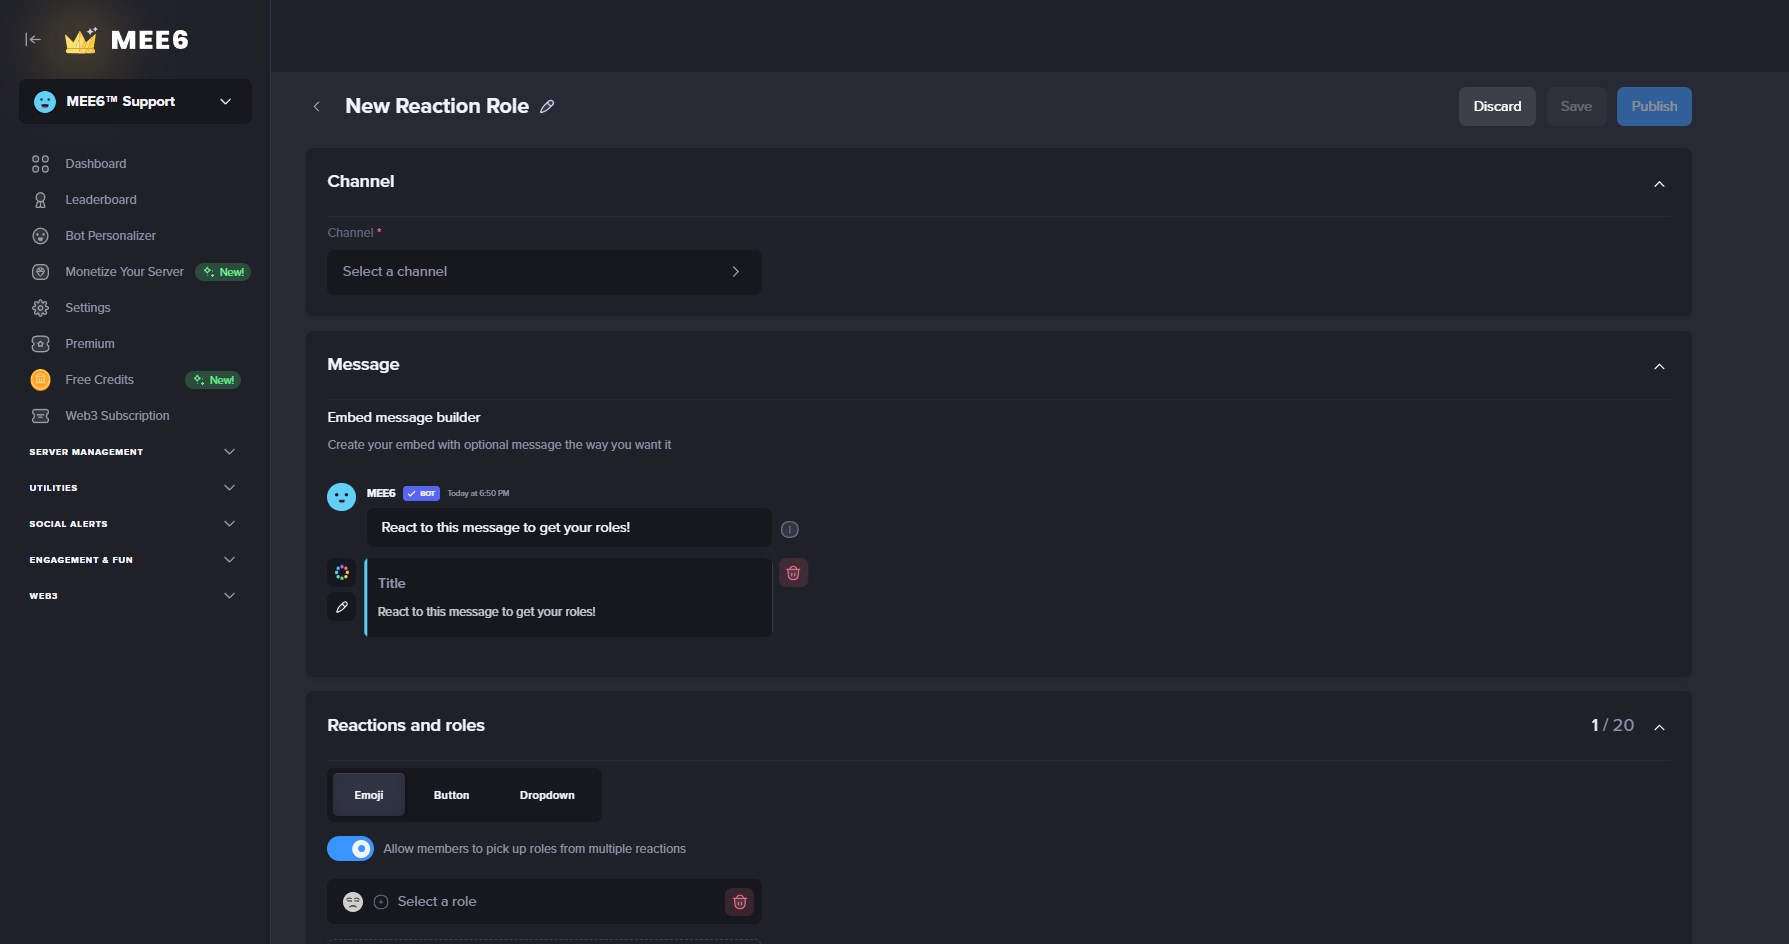Go back using the left chevron
The image size is (1789, 944).
(316, 106)
